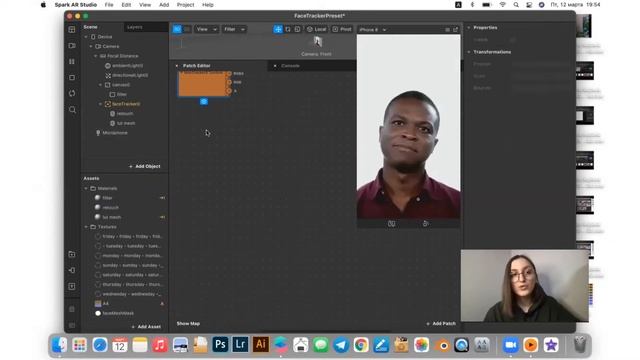The image size is (640, 360).
Task: Select the blue move manipulator tool
Action: (x=278, y=29)
